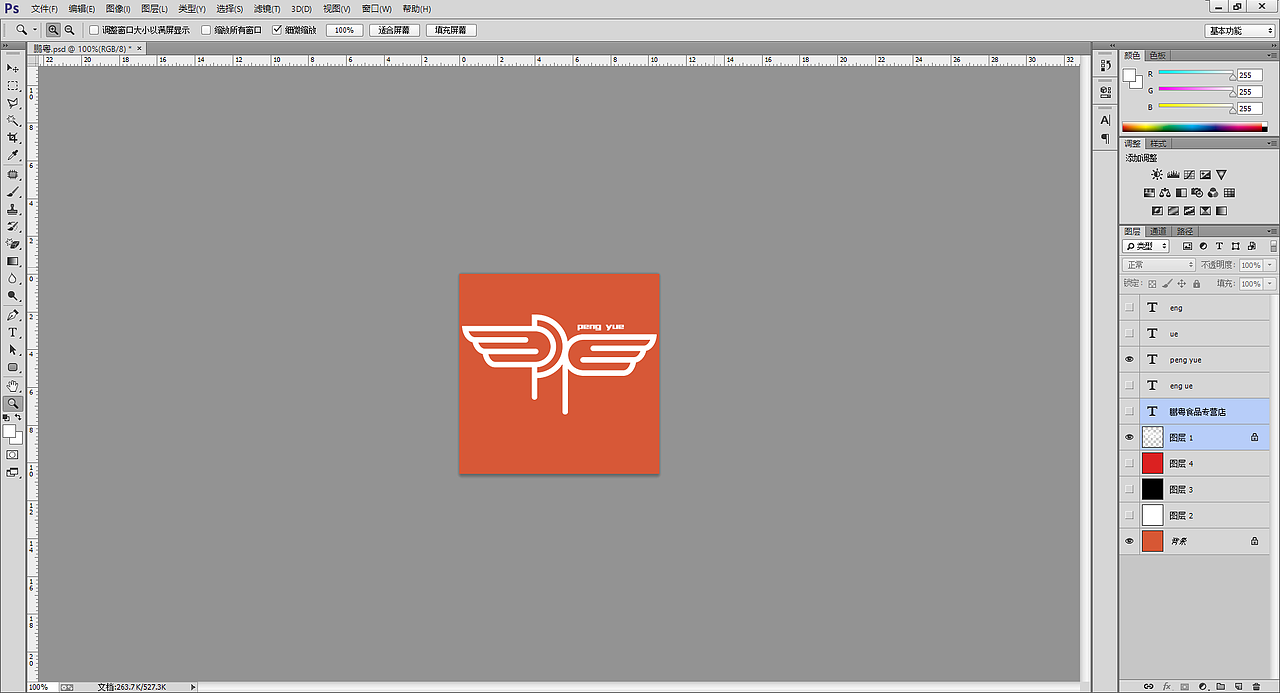The image size is (1280, 693).
Task: Add a Curves adjustment
Action: (1189, 175)
